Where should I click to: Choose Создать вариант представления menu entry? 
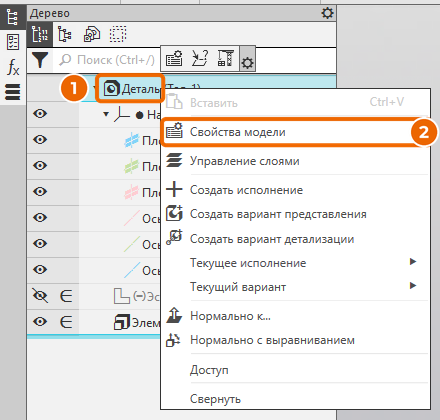point(295,214)
